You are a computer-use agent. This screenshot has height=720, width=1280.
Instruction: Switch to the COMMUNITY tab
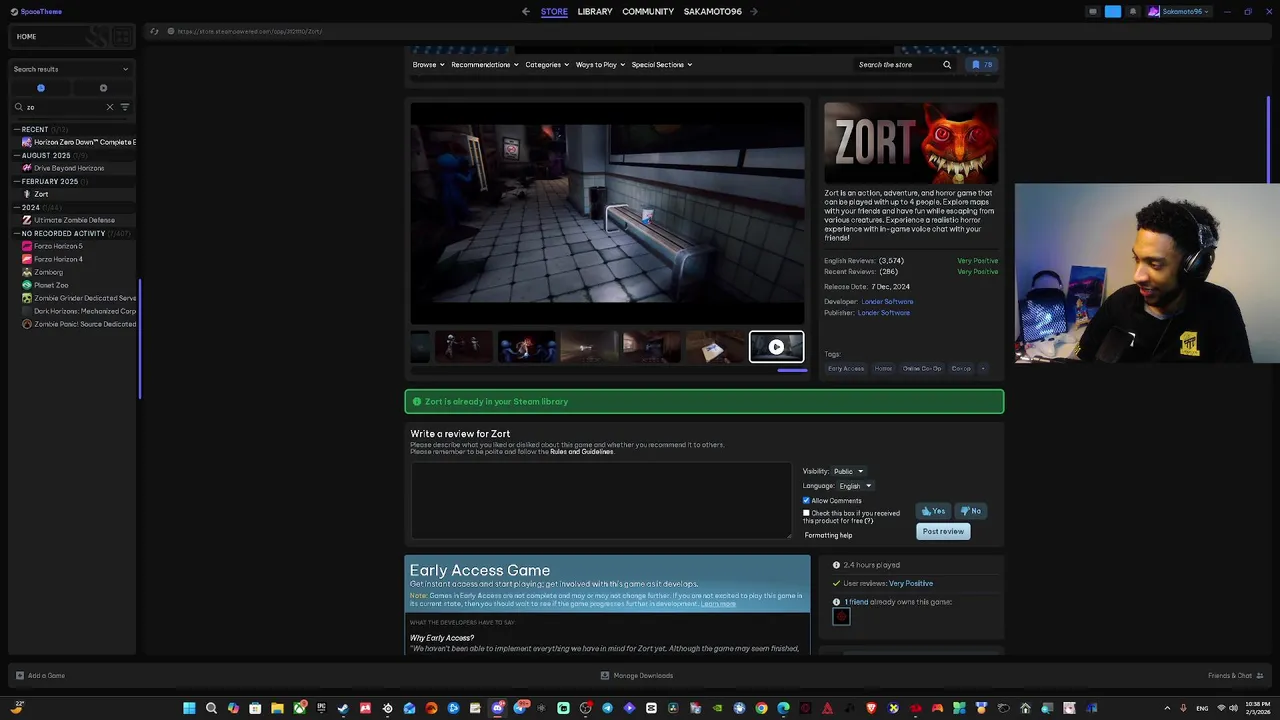(648, 12)
